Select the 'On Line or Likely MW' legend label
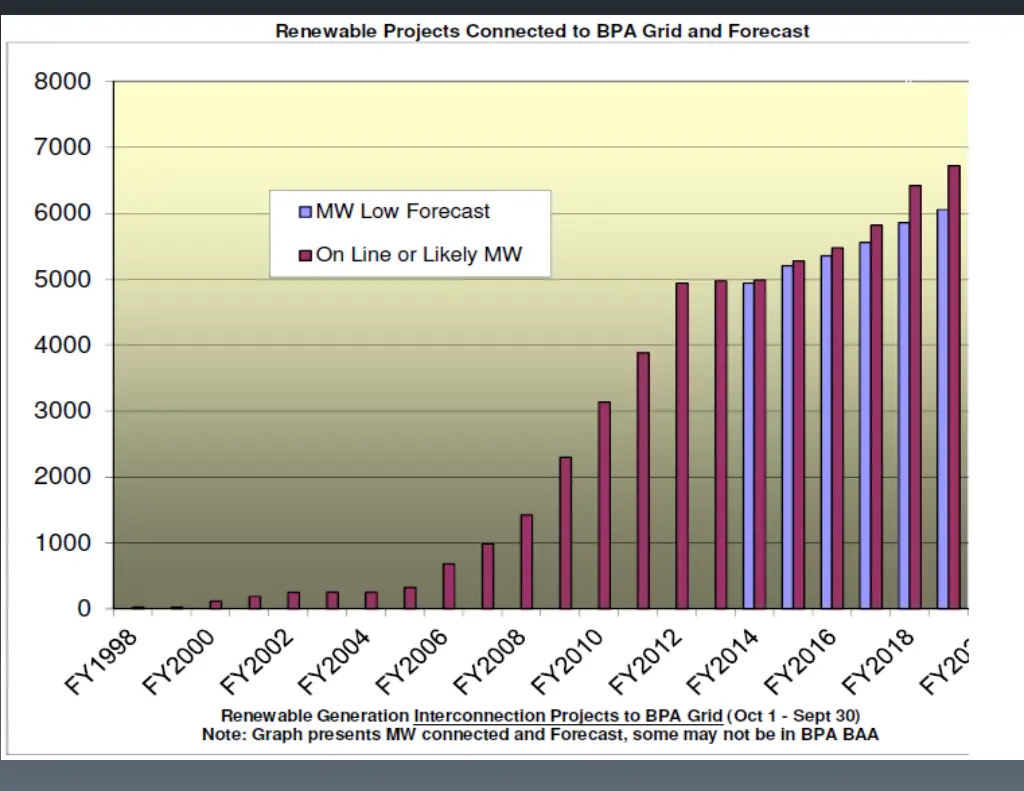Image resolution: width=1024 pixels, height=791 pixels. click(x=419, y=254)
